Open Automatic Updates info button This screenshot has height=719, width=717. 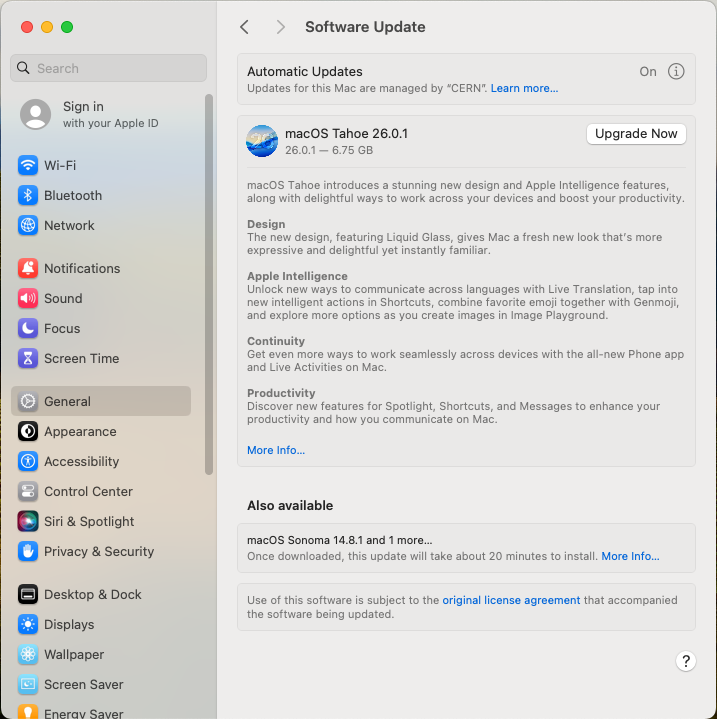[x=676, y=72]
